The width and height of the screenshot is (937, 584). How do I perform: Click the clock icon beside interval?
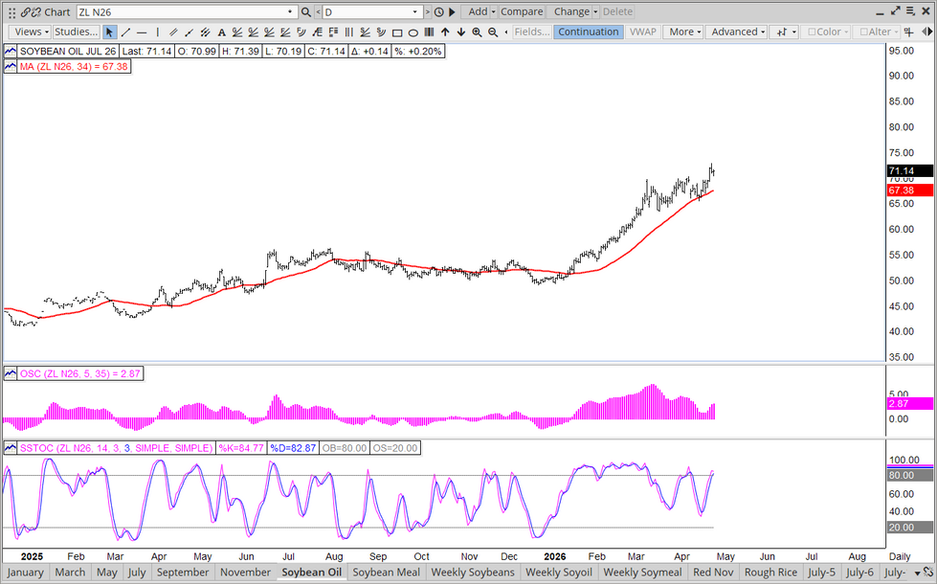click(439, 12)
